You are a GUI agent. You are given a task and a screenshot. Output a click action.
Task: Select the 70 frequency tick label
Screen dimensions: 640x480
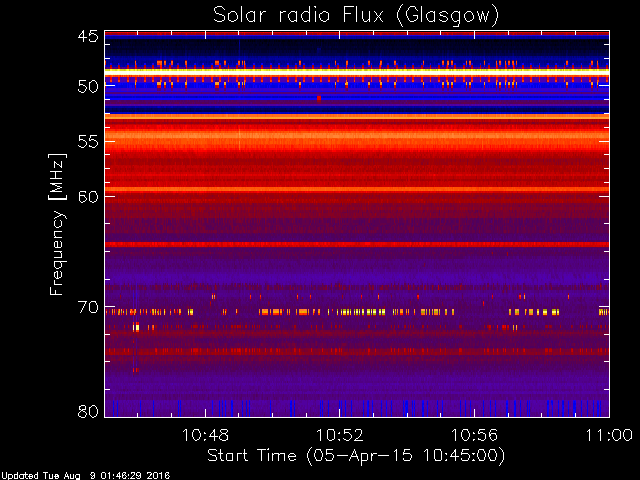pyautogui.click(x=88, y=307)
